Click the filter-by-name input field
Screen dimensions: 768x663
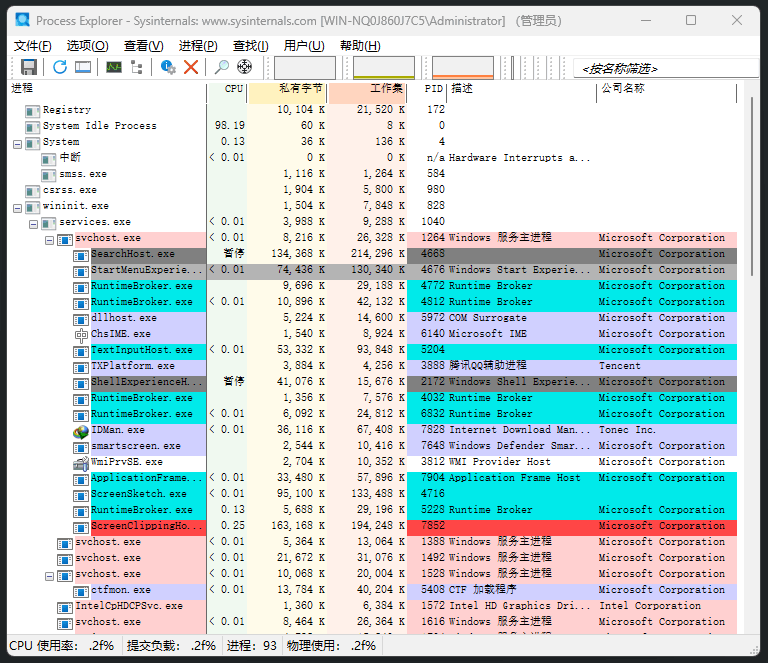[x=660, y=68]
